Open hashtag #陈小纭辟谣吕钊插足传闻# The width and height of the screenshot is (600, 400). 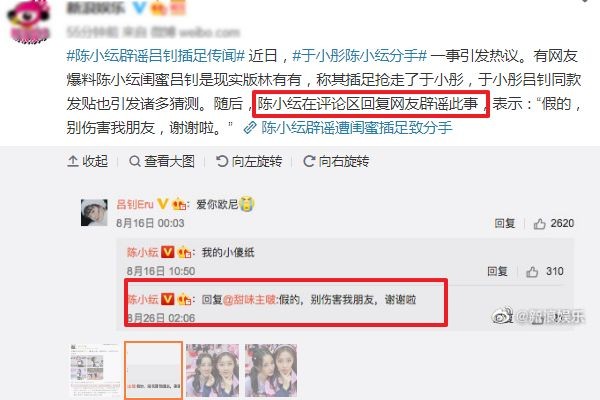point(155,56)
